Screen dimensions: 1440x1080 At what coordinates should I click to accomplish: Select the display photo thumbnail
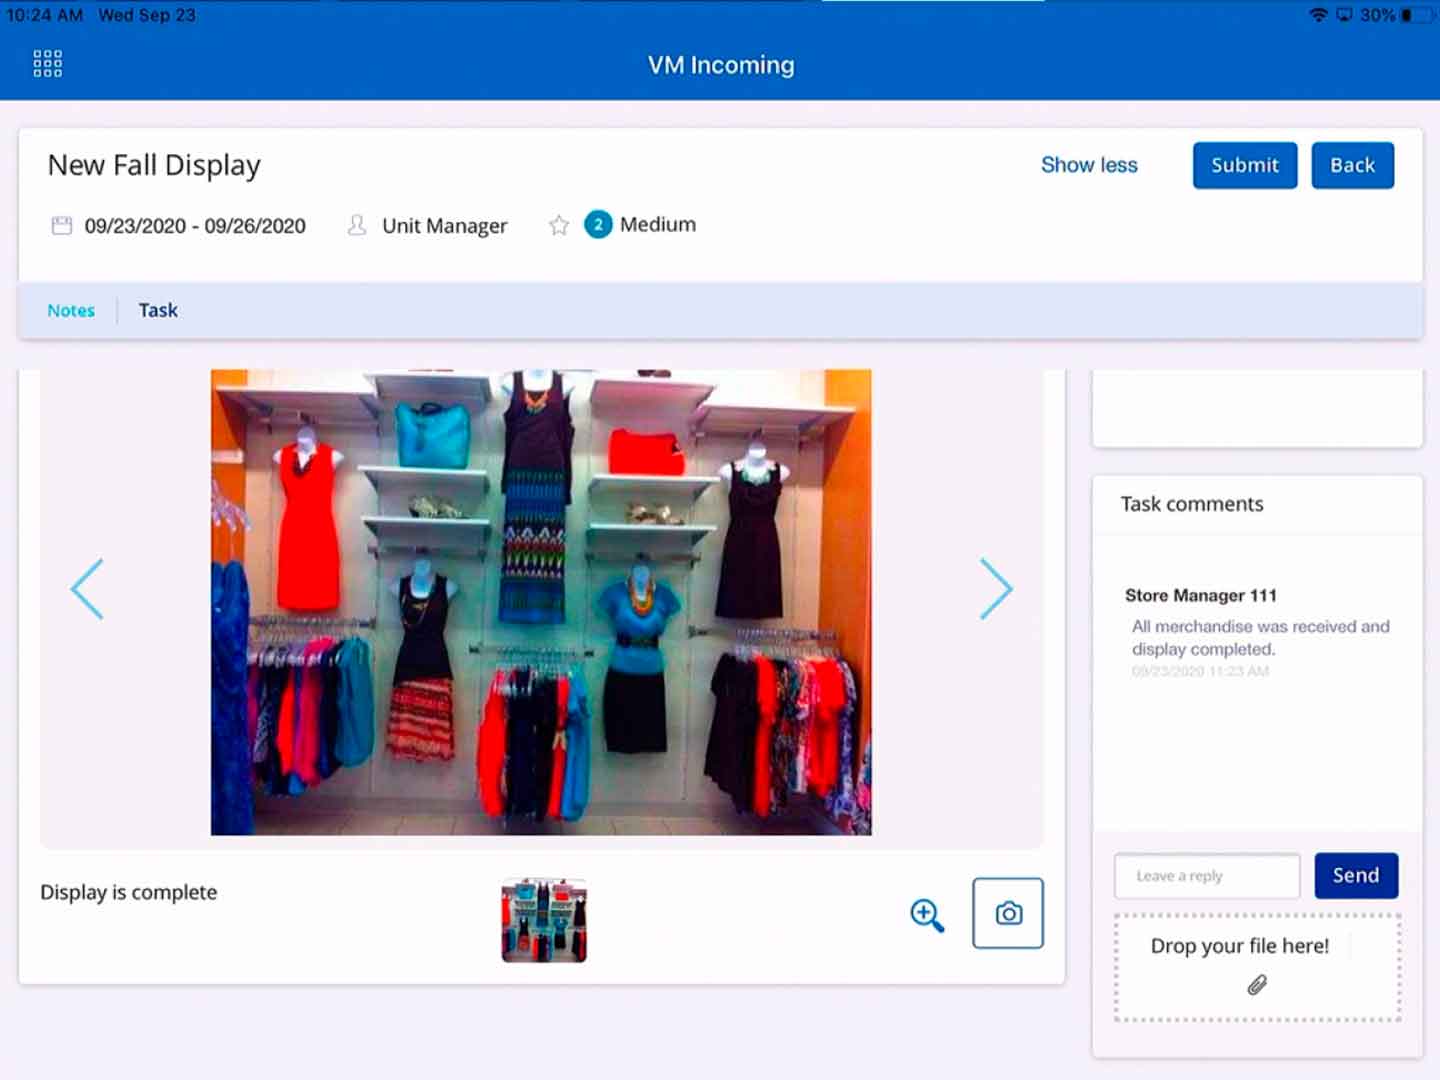[x=544, y=920]
